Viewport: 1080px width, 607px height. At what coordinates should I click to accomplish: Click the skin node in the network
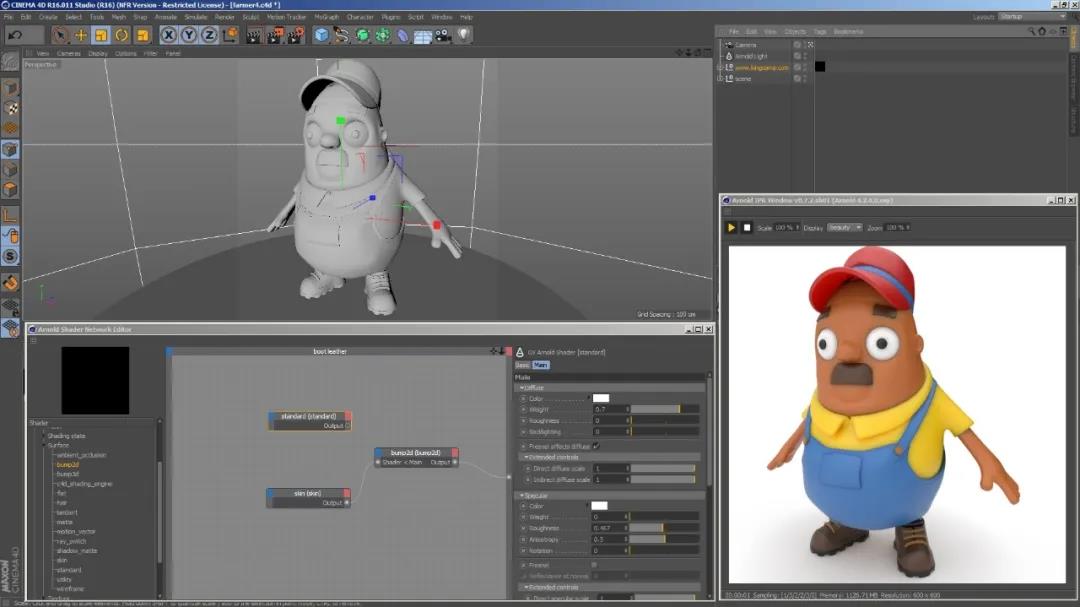pos(308,493)
